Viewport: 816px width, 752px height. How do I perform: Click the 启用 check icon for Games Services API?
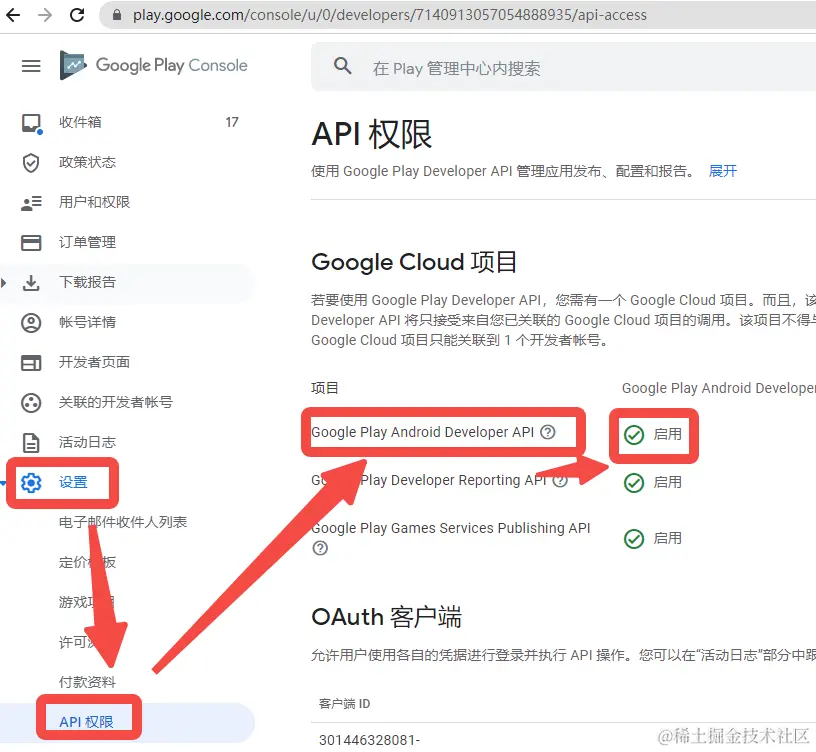tap(634, 539)
